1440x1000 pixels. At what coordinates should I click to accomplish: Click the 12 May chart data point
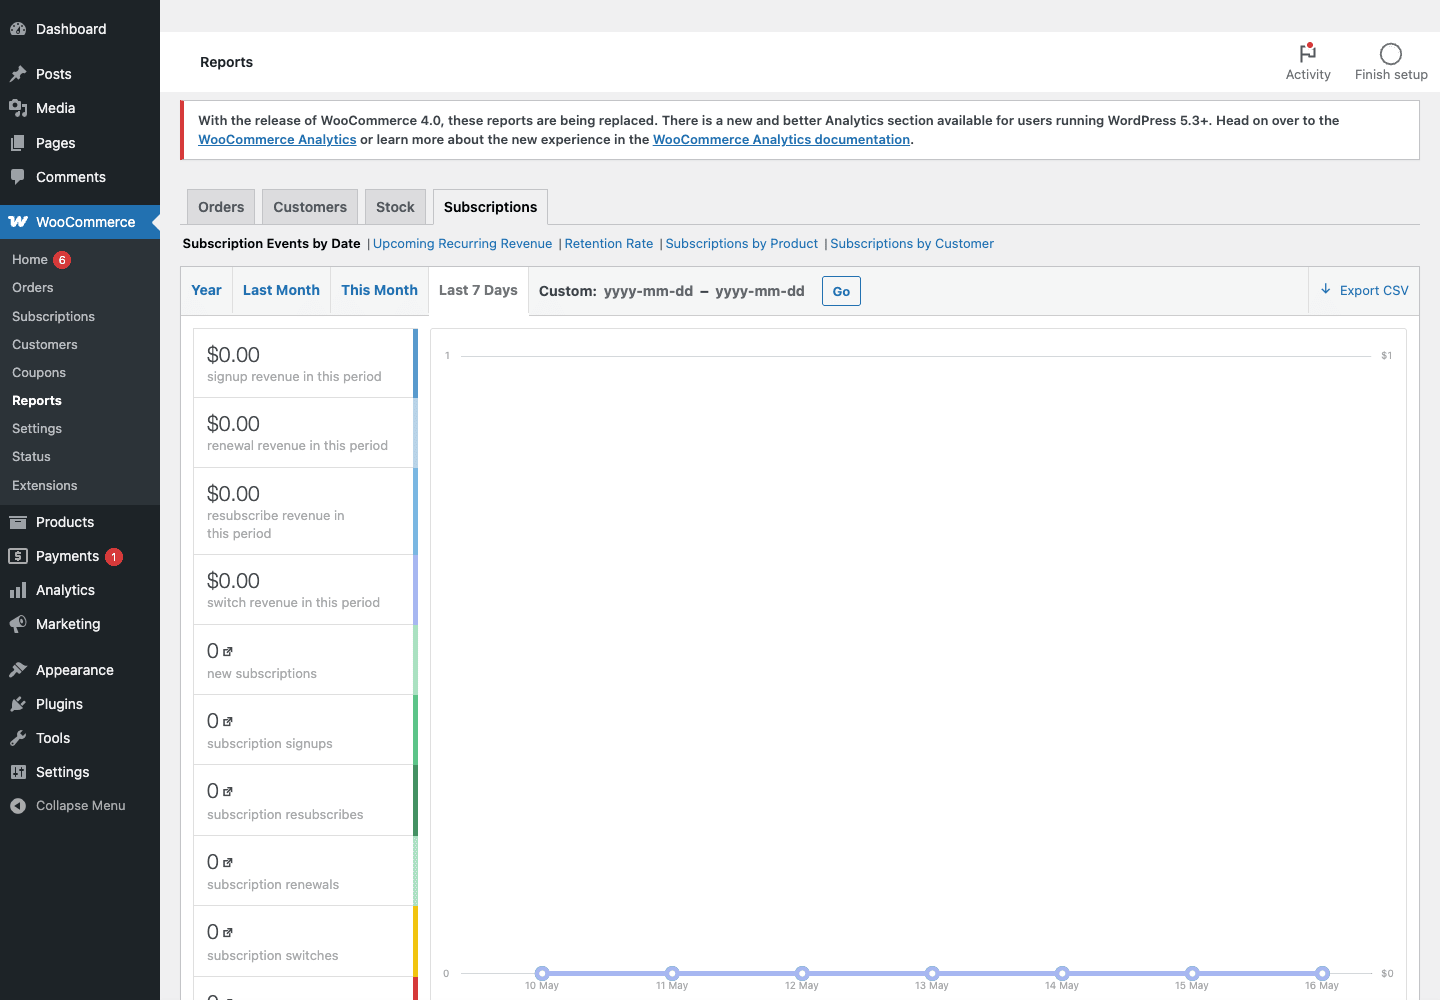tap(802, 973)
